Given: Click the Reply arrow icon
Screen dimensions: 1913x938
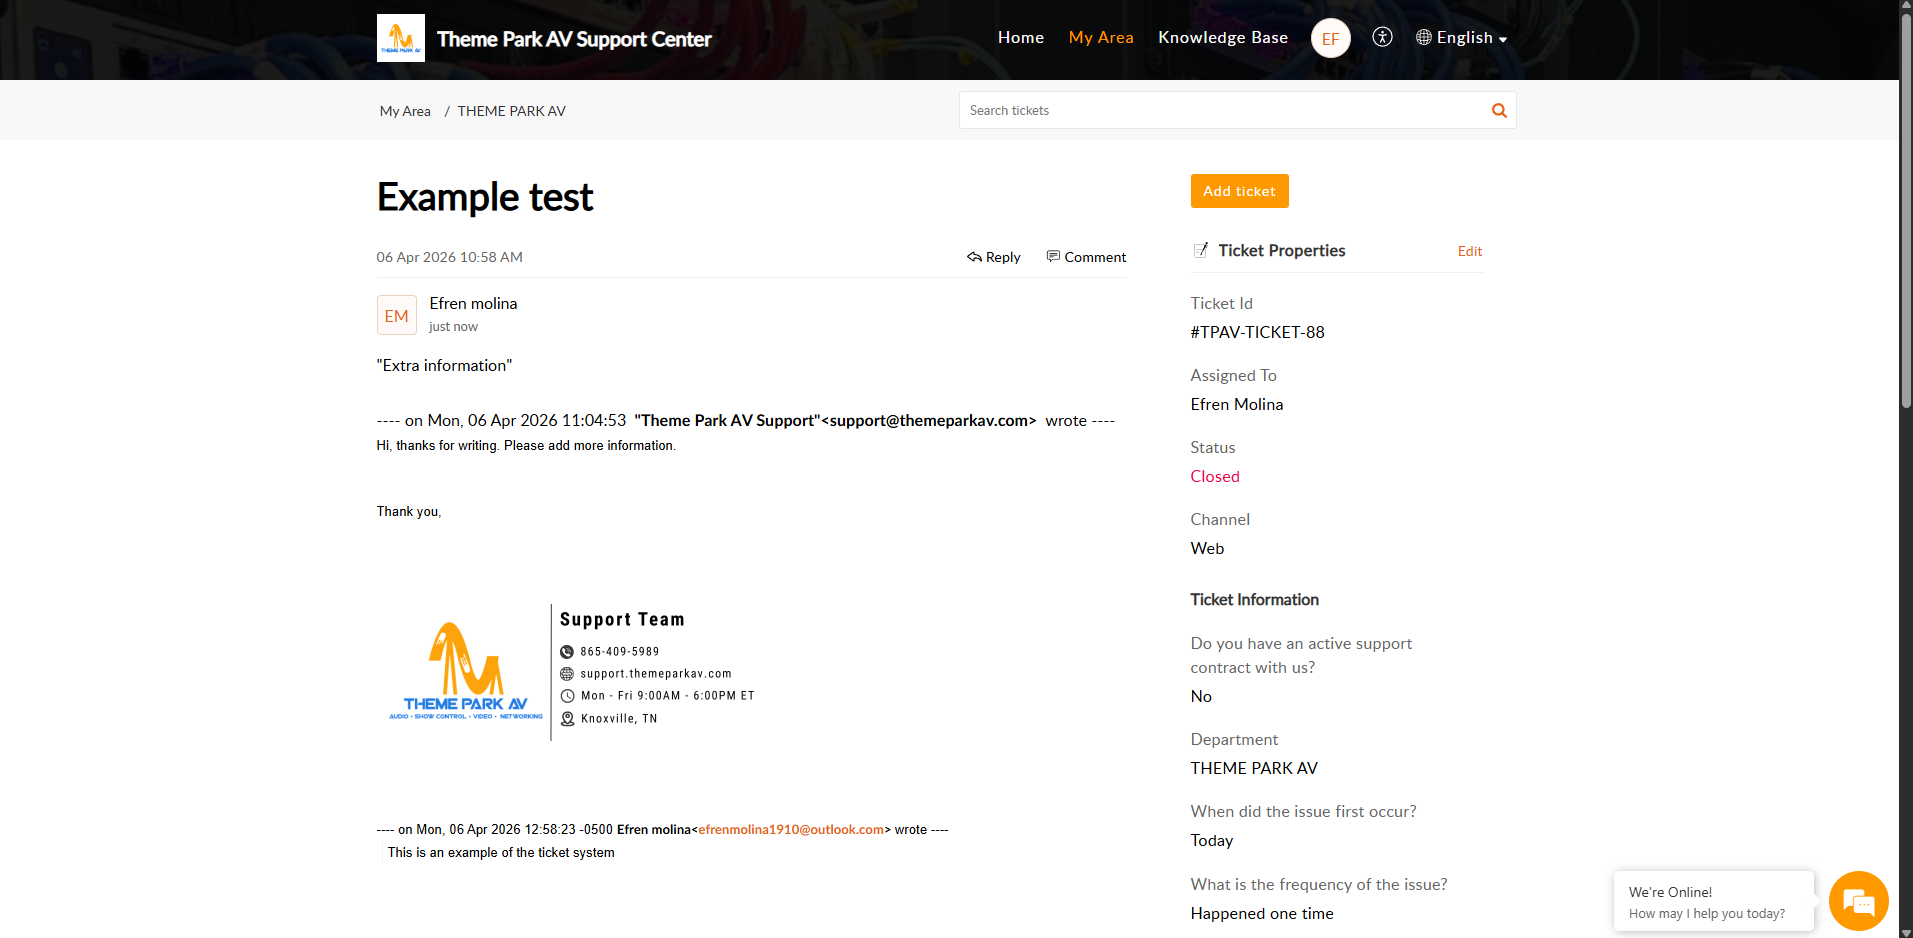Looking at the screenshot, I should coord(974,257).
